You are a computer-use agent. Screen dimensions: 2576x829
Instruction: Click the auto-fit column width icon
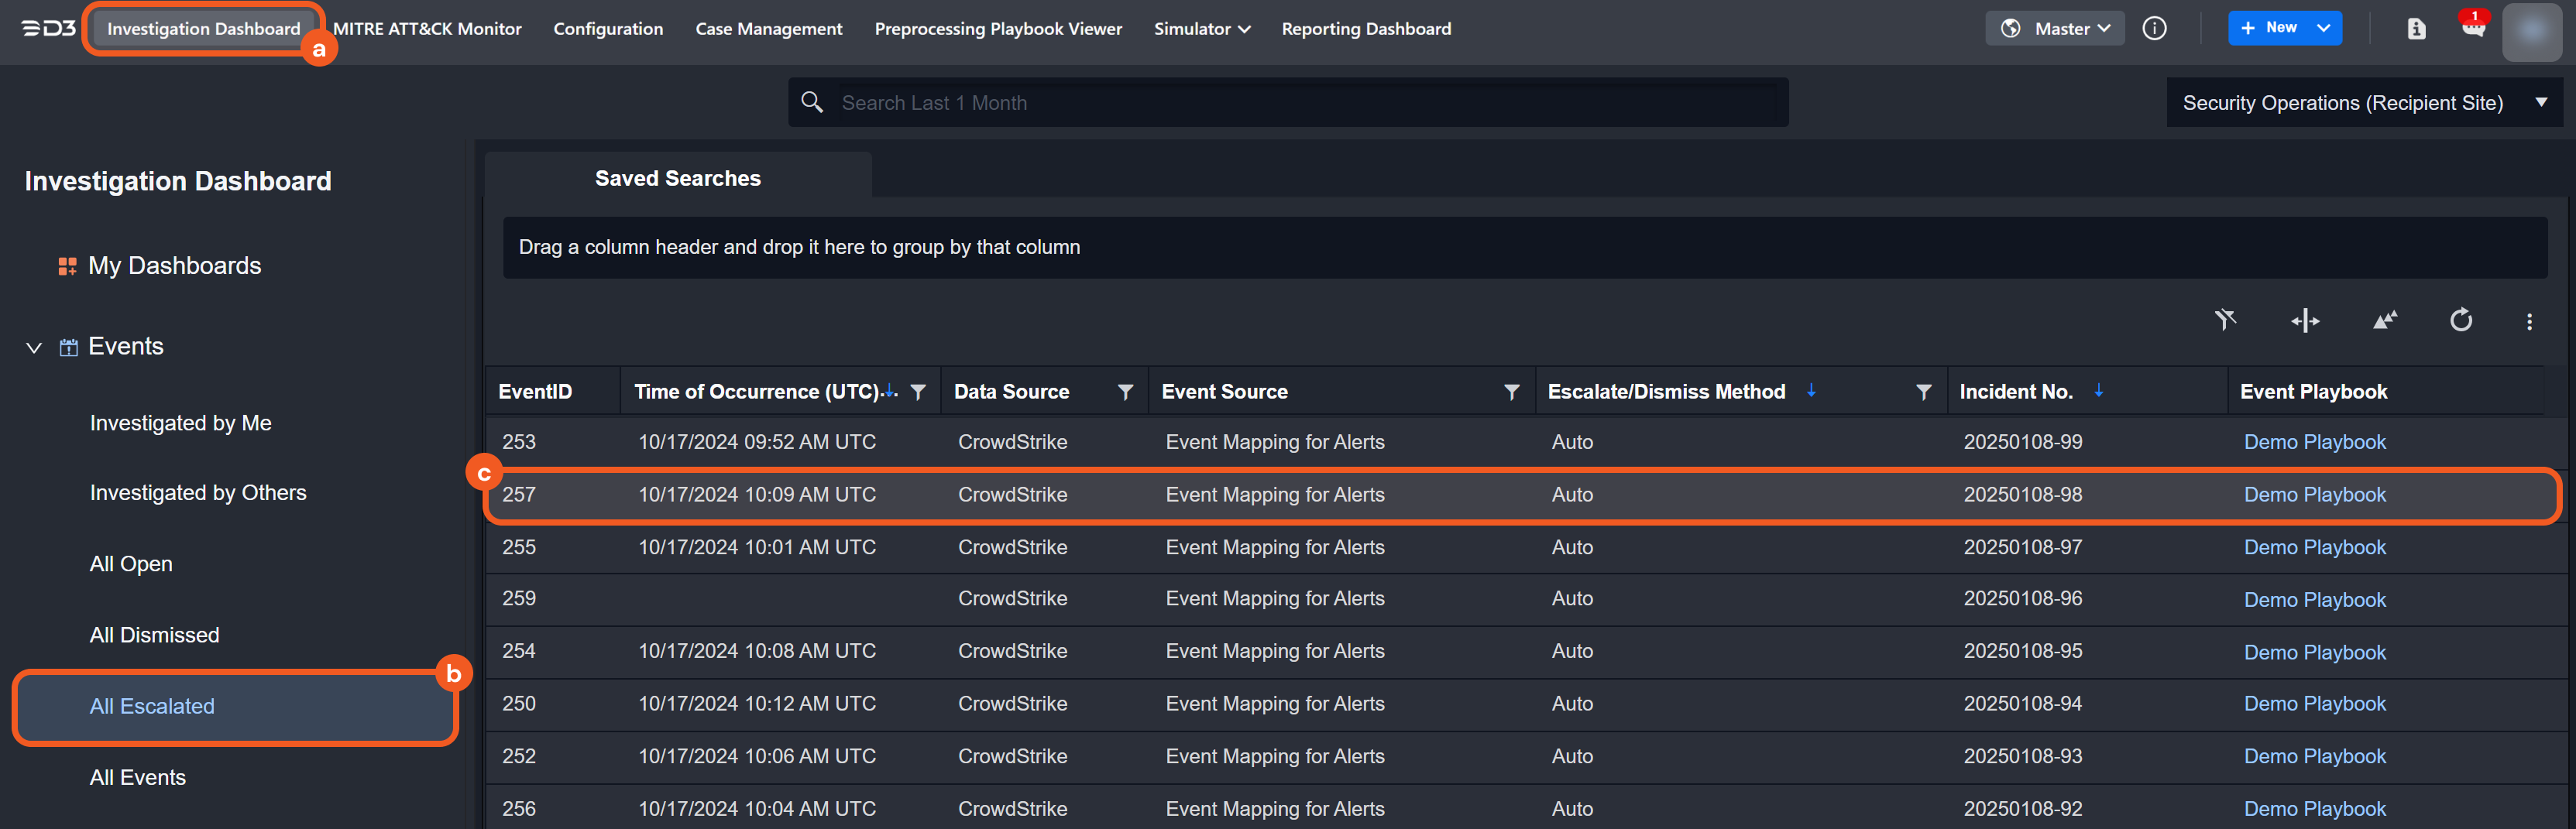pos(2304,320)
